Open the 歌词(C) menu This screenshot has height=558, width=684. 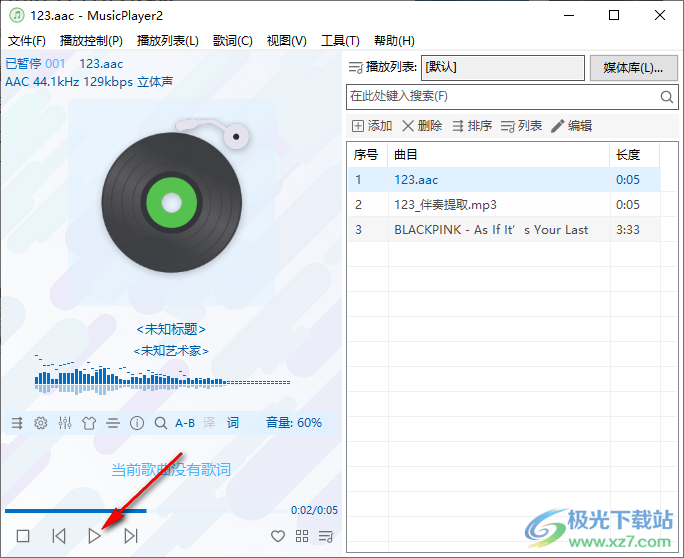(x=233, y=41)
